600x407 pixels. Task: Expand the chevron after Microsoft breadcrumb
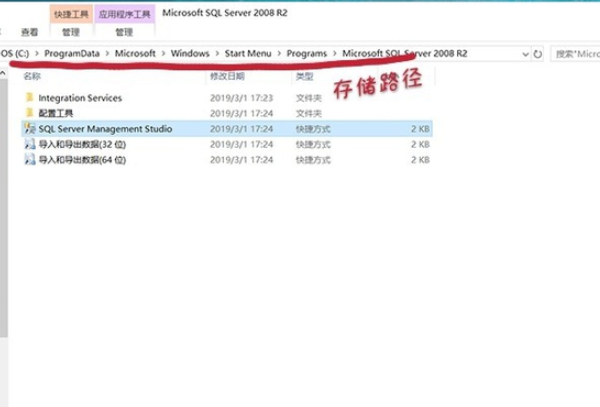click(x=163, y=54)
